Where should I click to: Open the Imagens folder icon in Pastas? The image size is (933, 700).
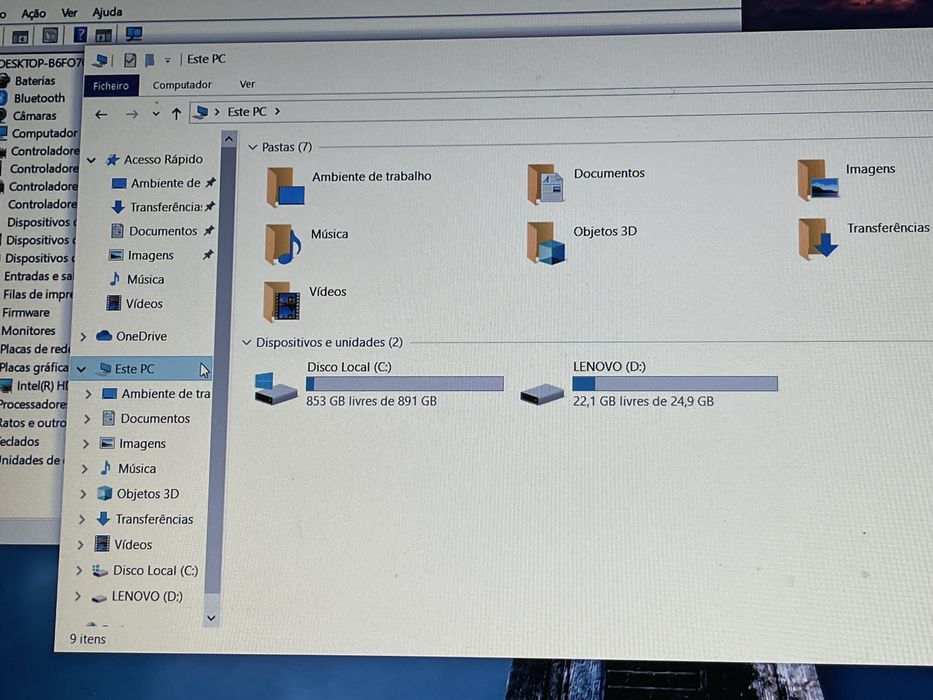818,180
